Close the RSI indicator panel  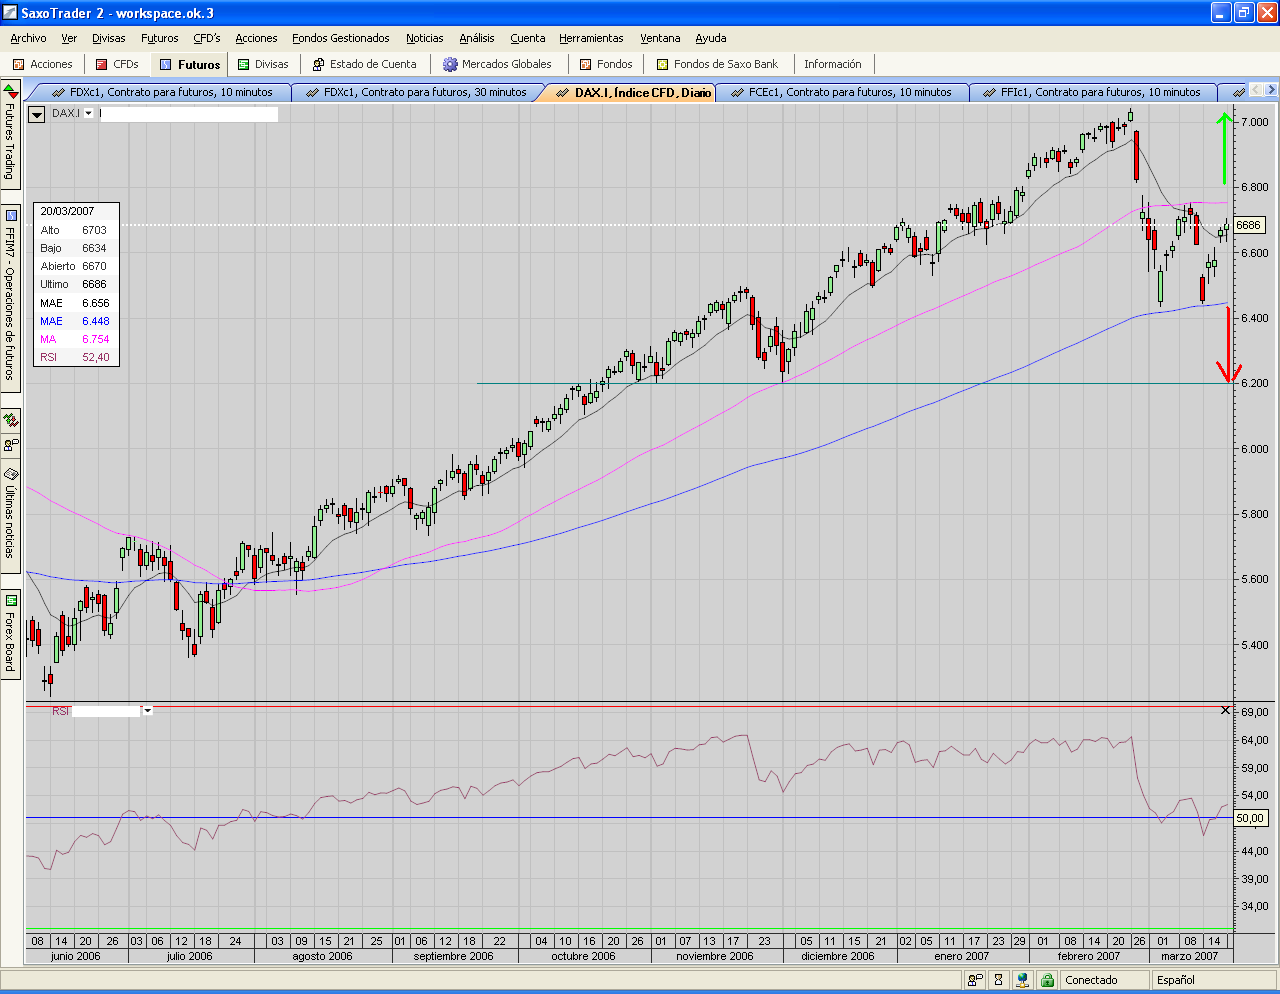(x=1226, y=710)
